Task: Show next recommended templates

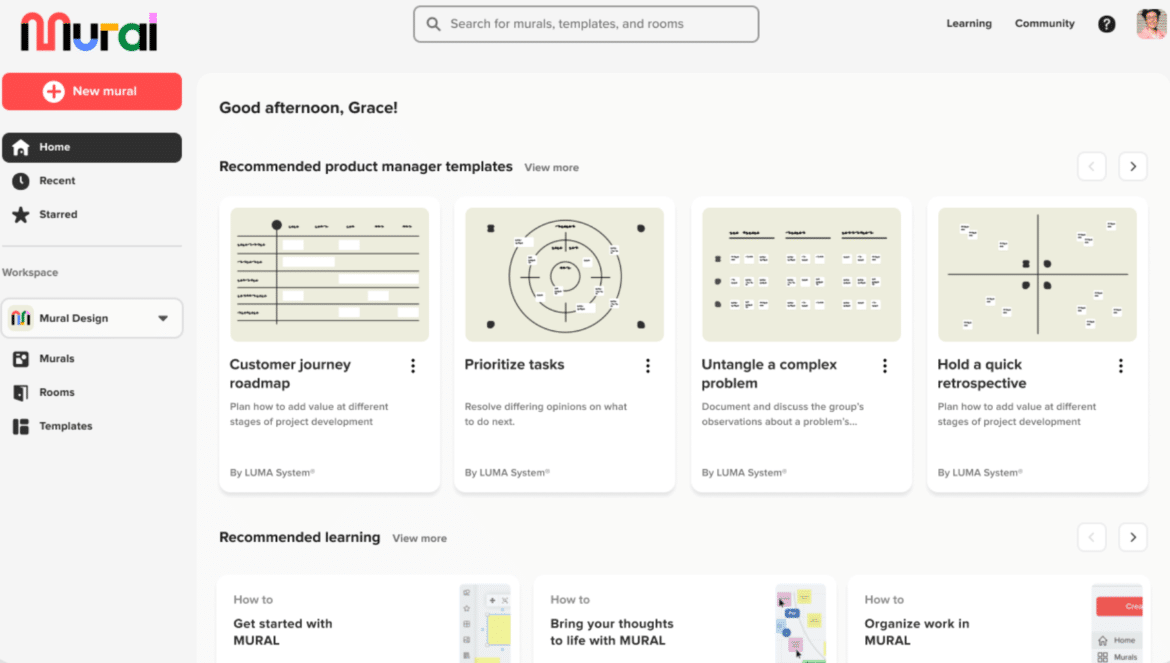Action: pyautogui.click(x=1132, y=167)
